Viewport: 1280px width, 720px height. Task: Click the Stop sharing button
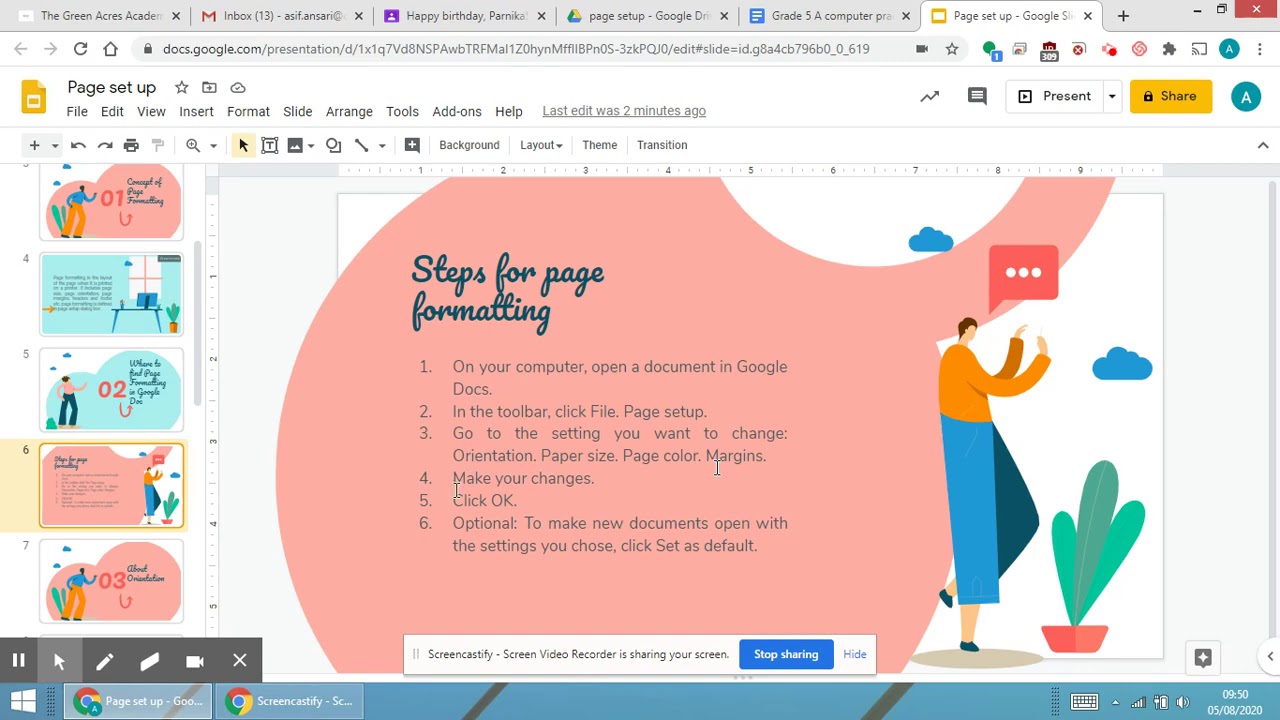(x=786, y=654)
